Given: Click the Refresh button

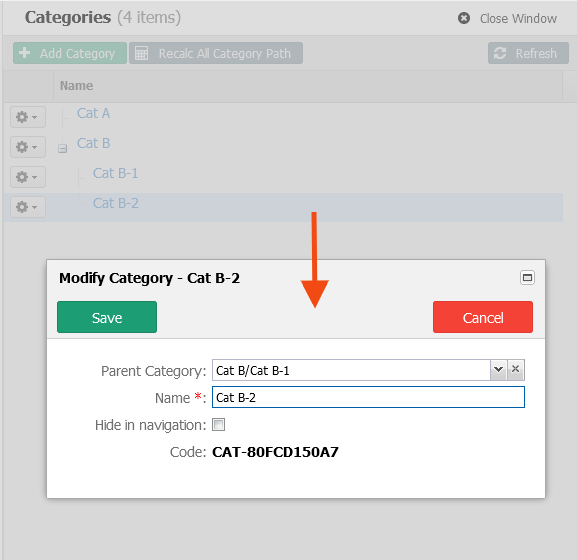Looking at the screenshot, I should (528, 53).
